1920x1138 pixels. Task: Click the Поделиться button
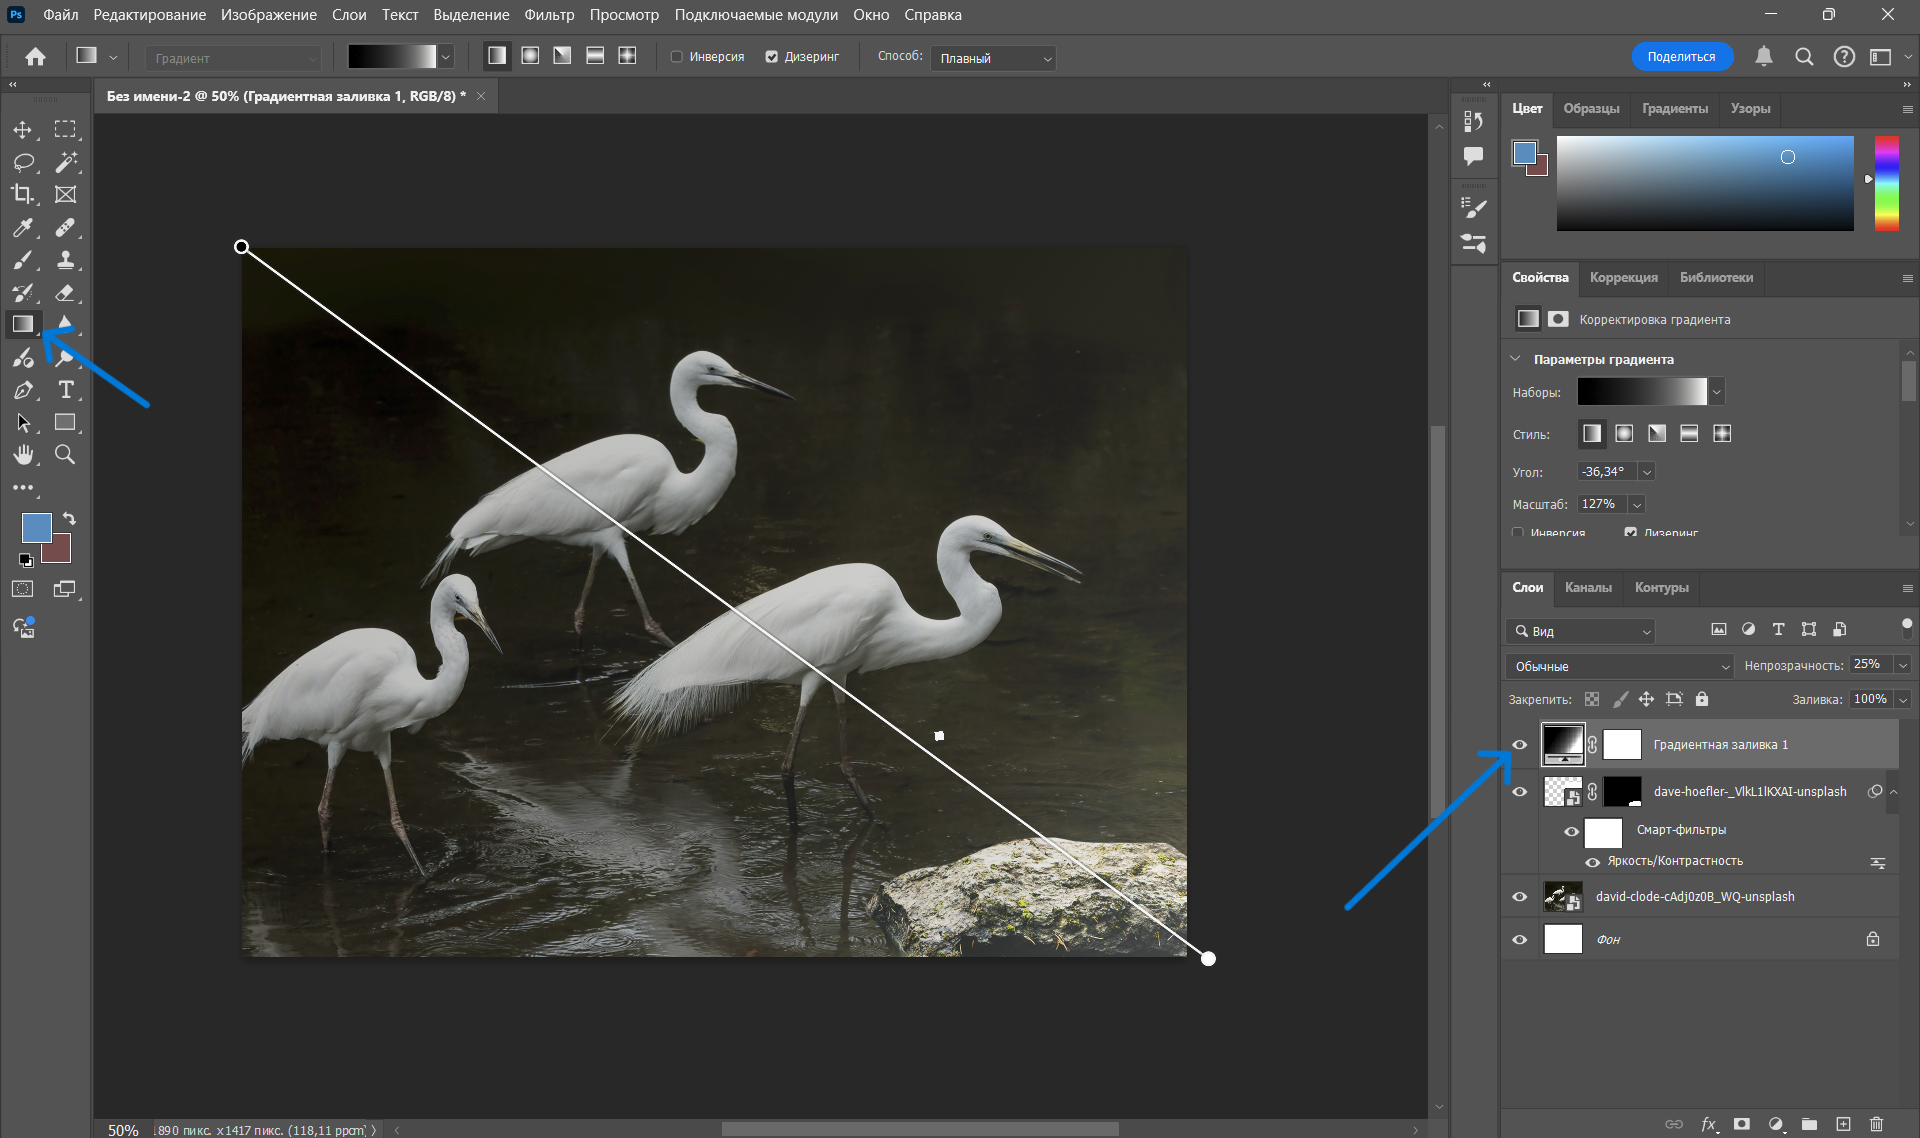click(1681, 57)
